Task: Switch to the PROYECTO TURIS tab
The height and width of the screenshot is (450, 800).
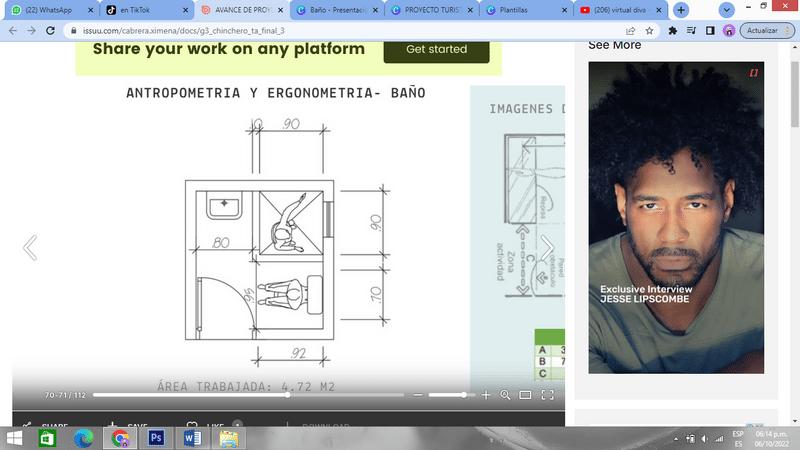Action: [432, 10]
